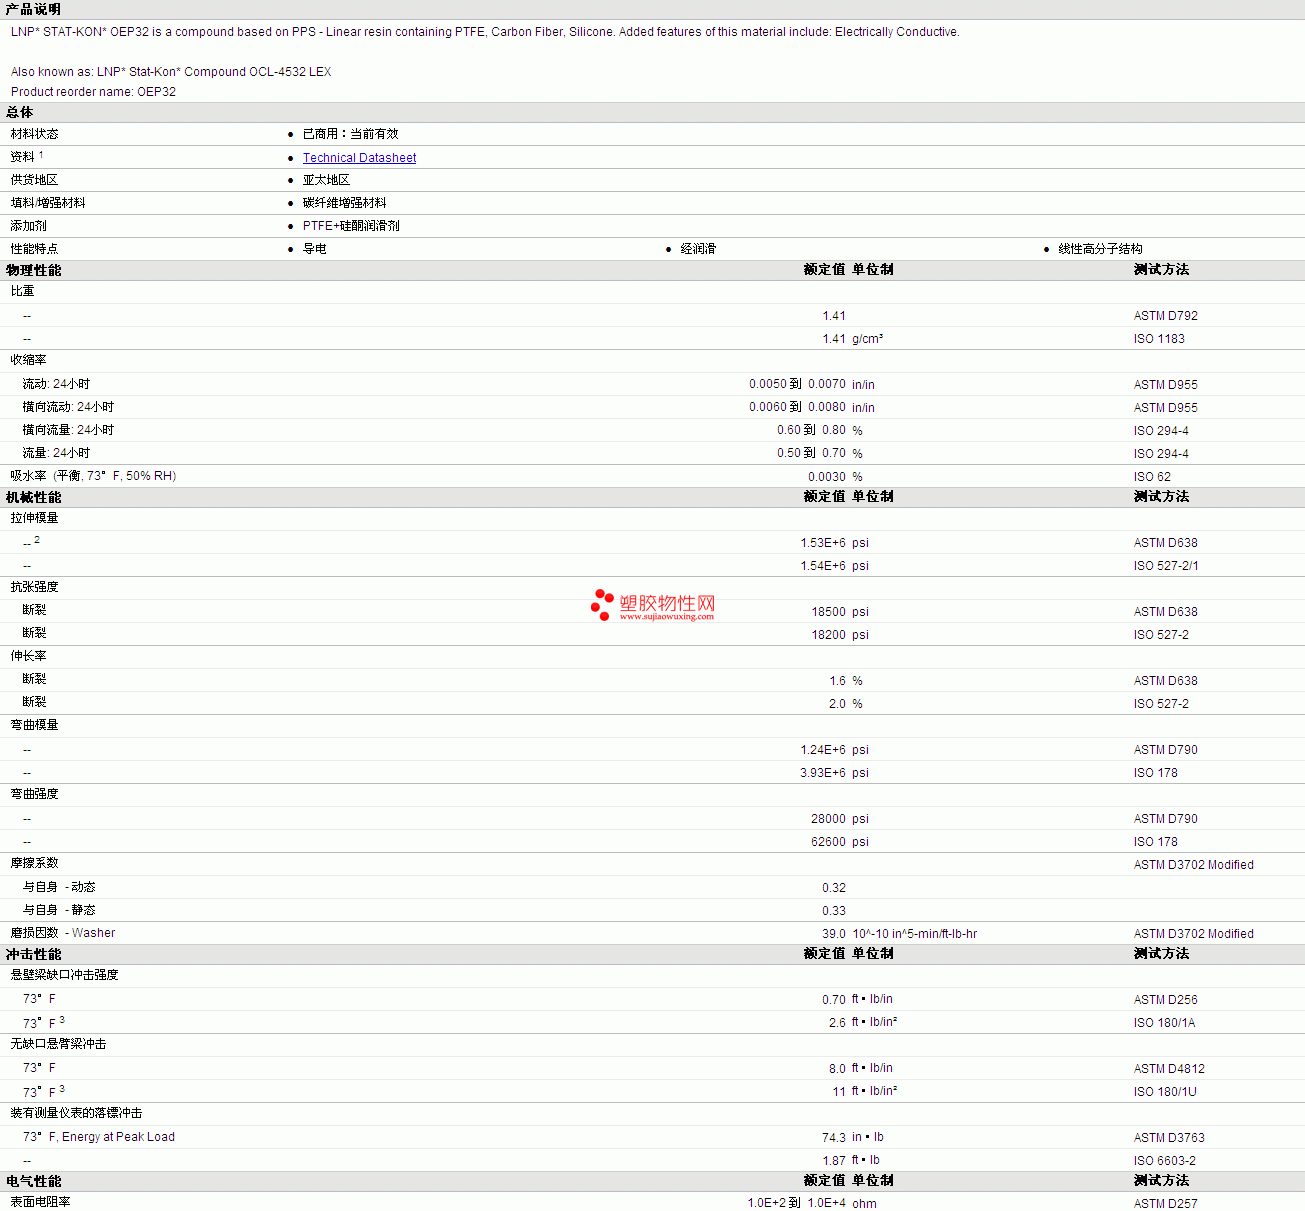Select the 已商用：当前有效 status value
Screen dimensions: 1305x1211
click(350, 134)
